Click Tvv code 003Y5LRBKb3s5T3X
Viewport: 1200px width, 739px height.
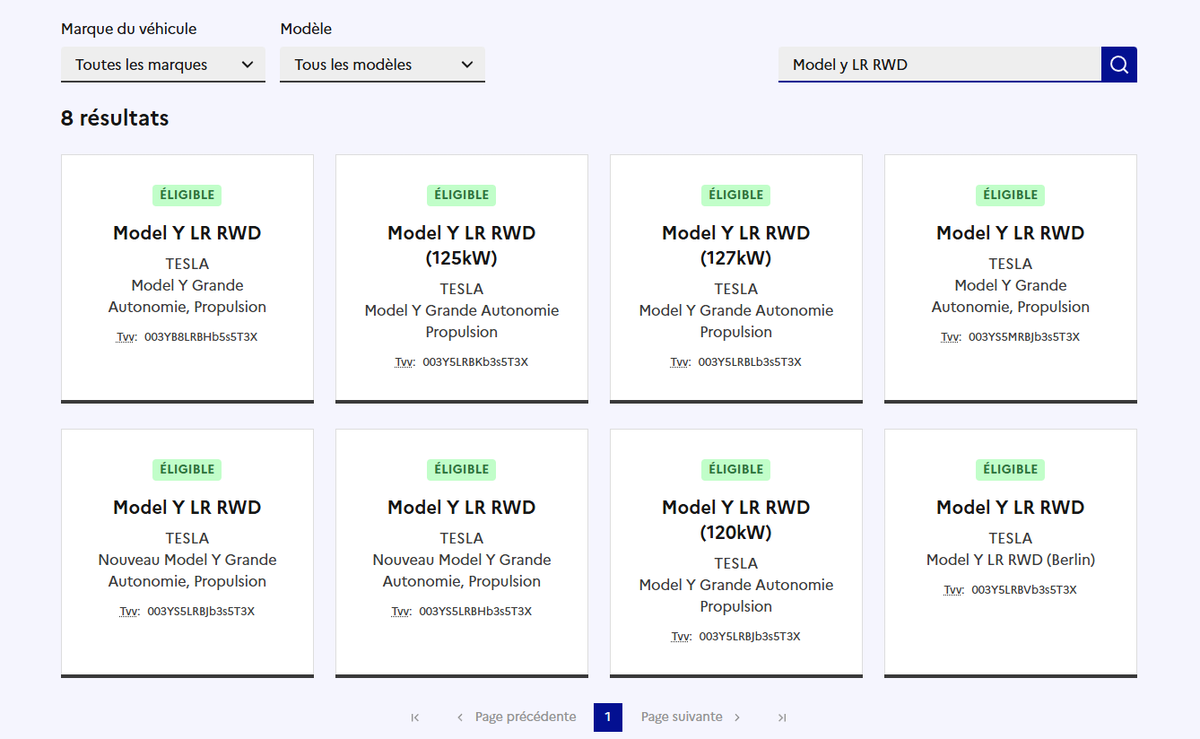coord(475,362)
